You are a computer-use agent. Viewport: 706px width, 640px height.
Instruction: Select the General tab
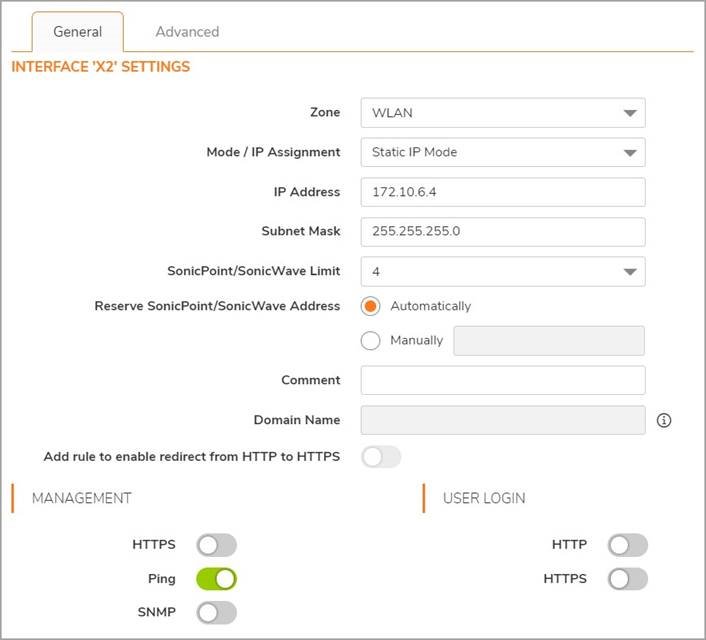click(x=78, y=32)
